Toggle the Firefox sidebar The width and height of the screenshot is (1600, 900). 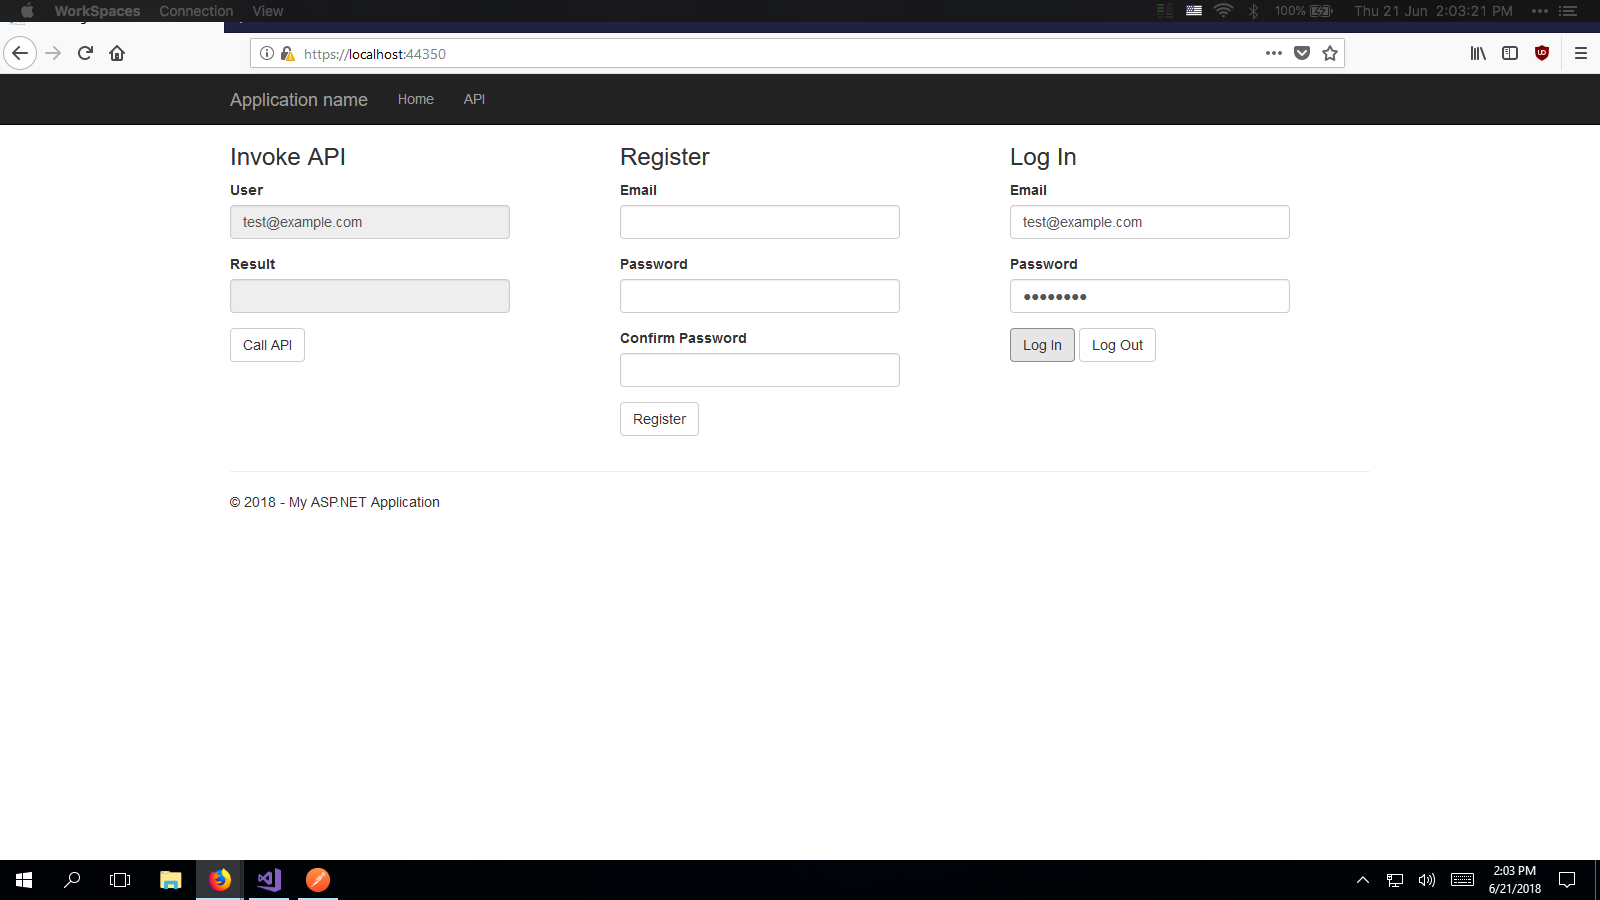[x=1510, y=53]
